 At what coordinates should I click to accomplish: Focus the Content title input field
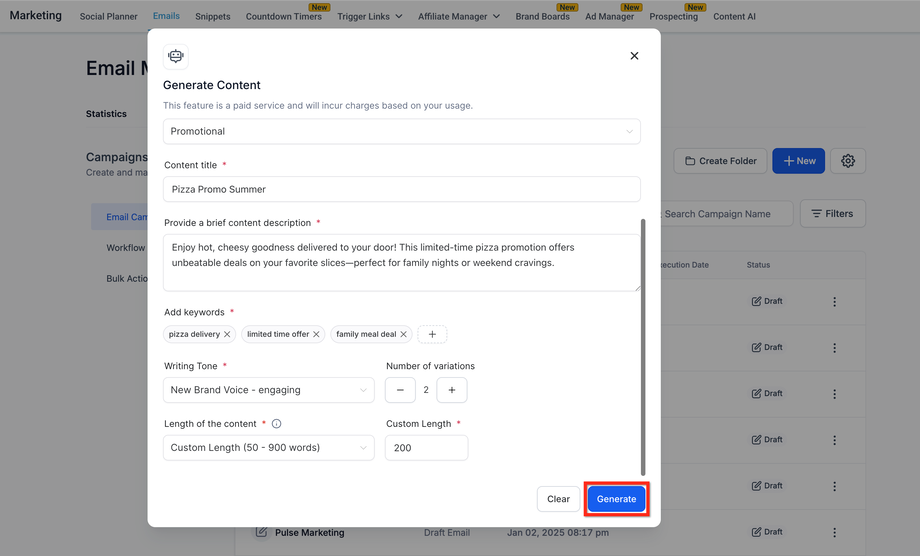[x=401, y=189]
